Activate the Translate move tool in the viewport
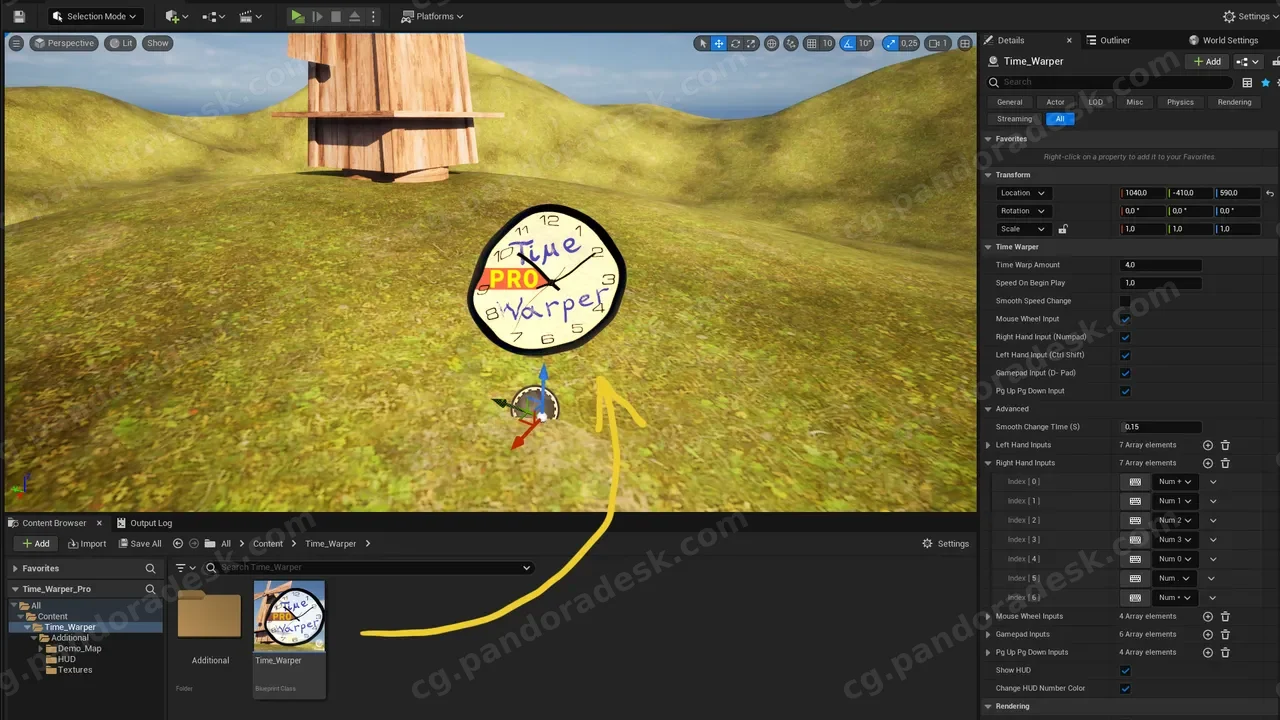The image size is (1280, 720). click(x=719, y=43)
